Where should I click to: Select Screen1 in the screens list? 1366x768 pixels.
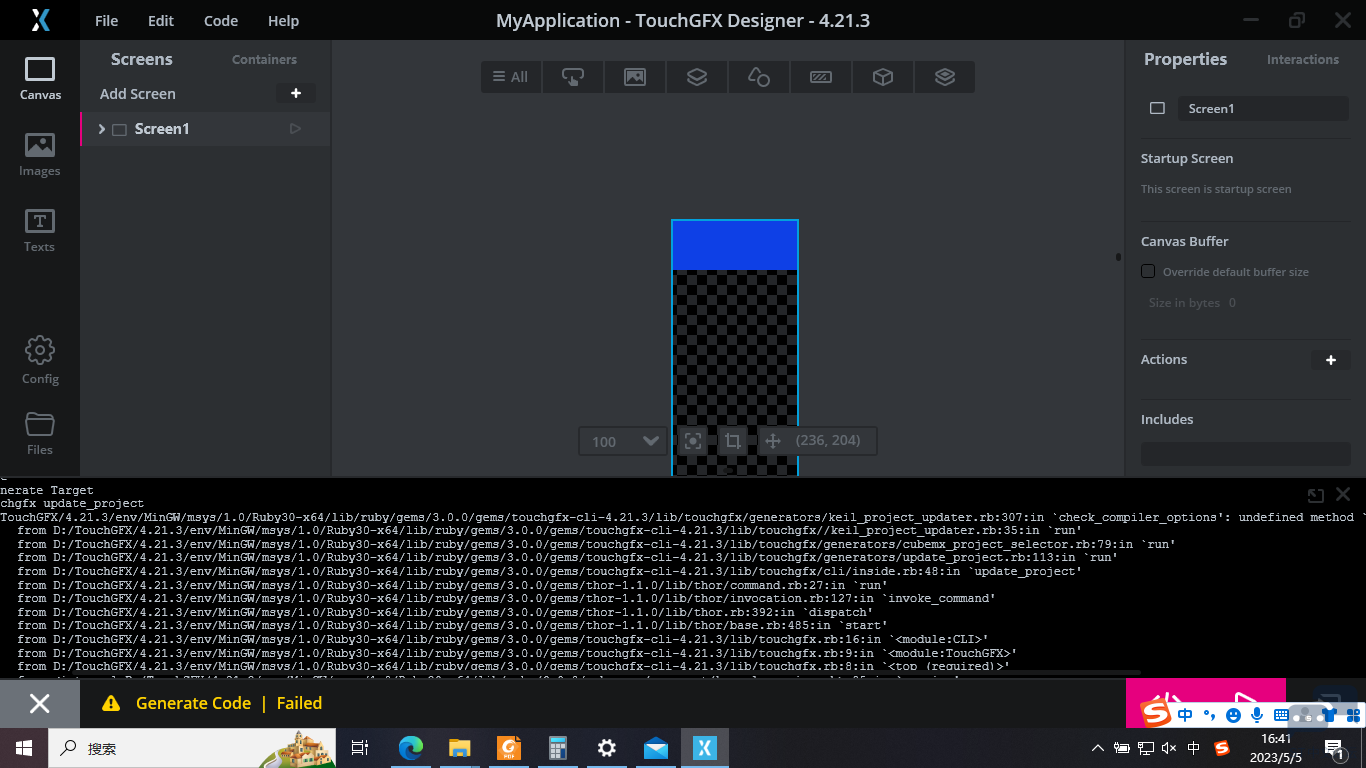(x=205, y=129)
